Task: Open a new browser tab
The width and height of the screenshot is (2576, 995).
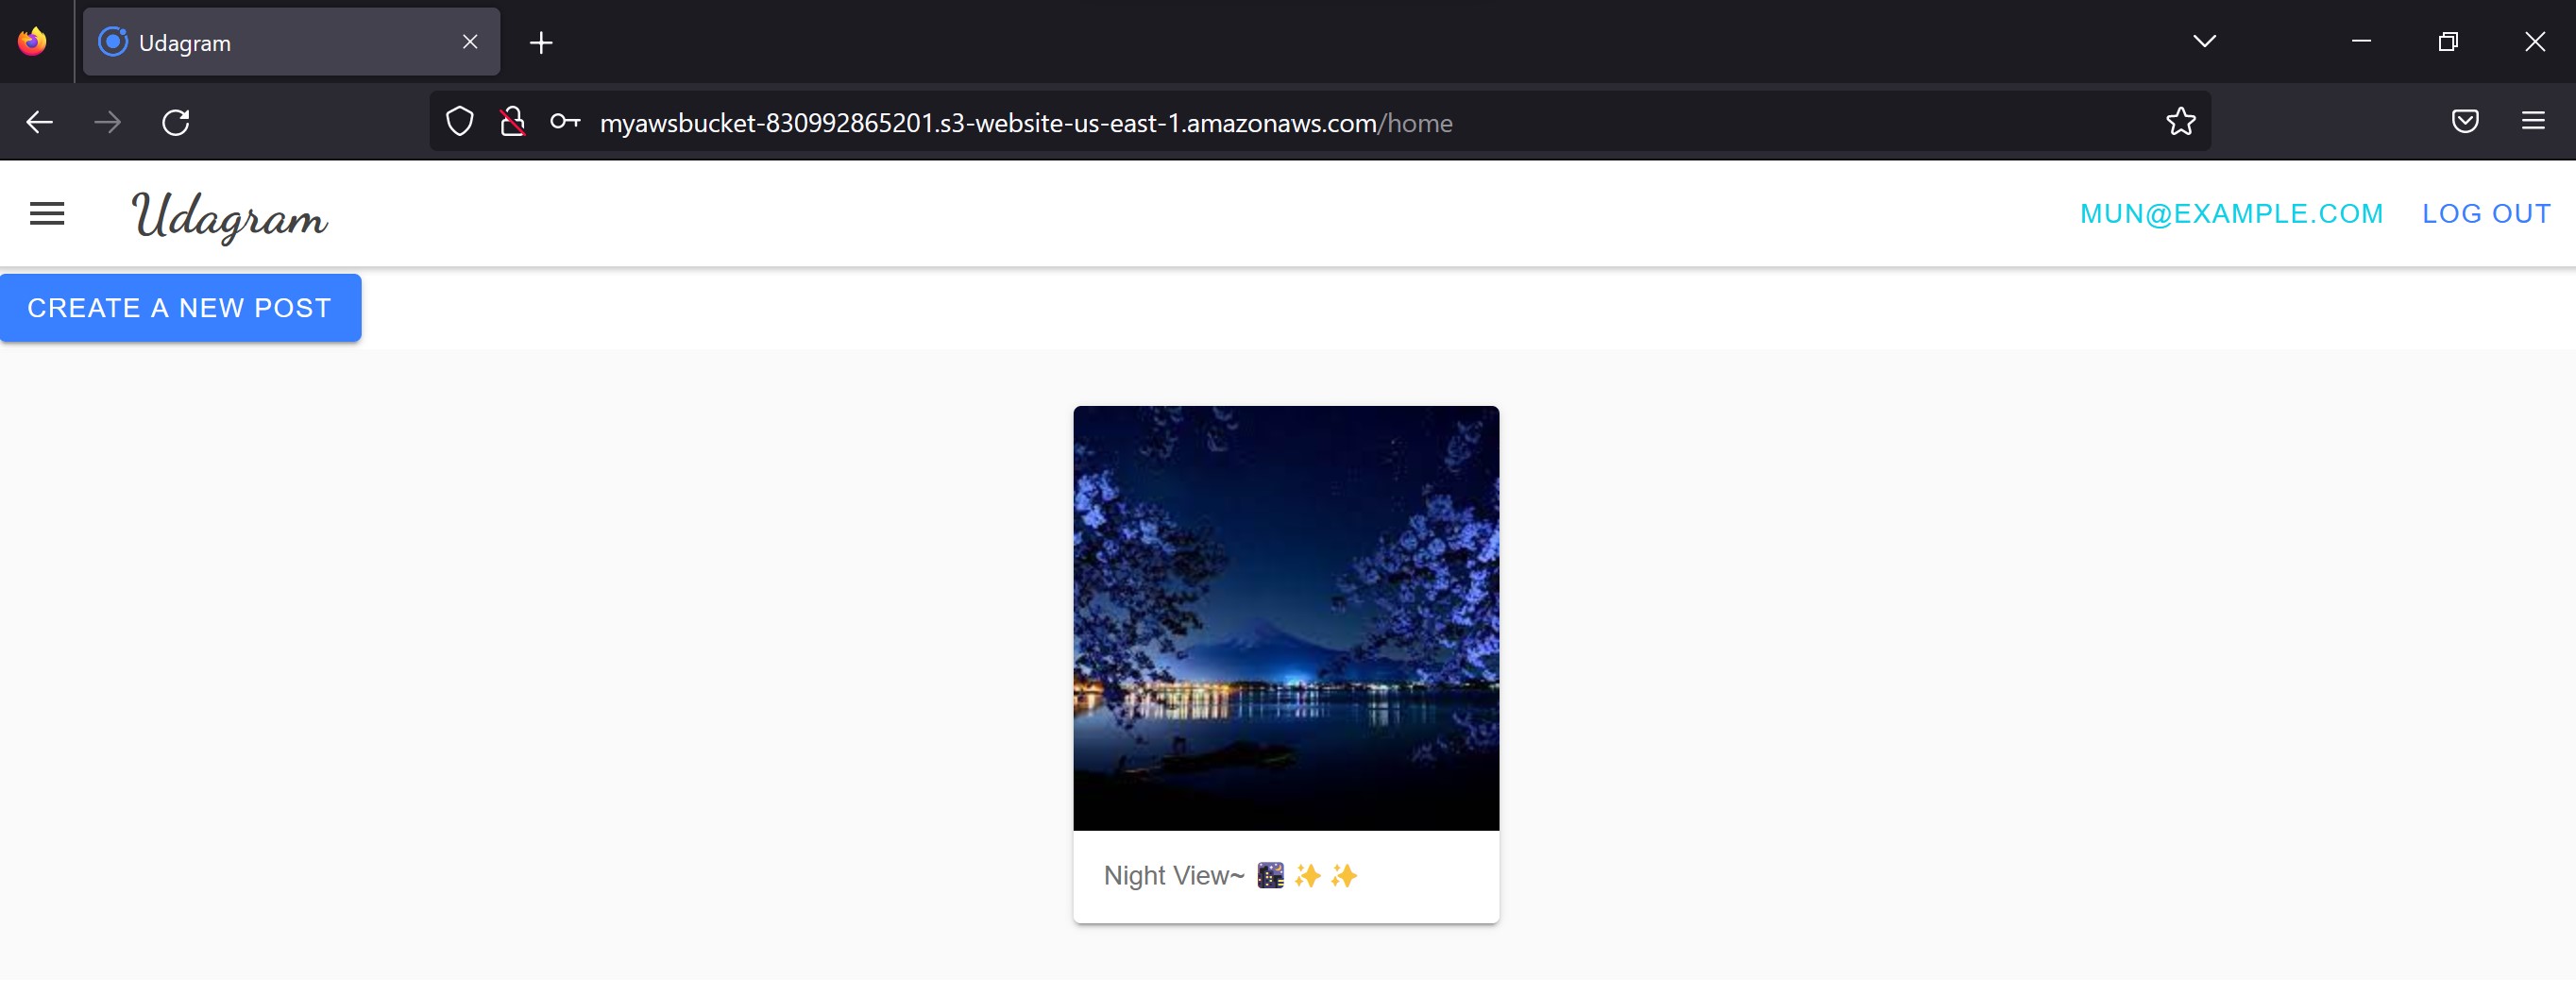Action: click(540, 41)
